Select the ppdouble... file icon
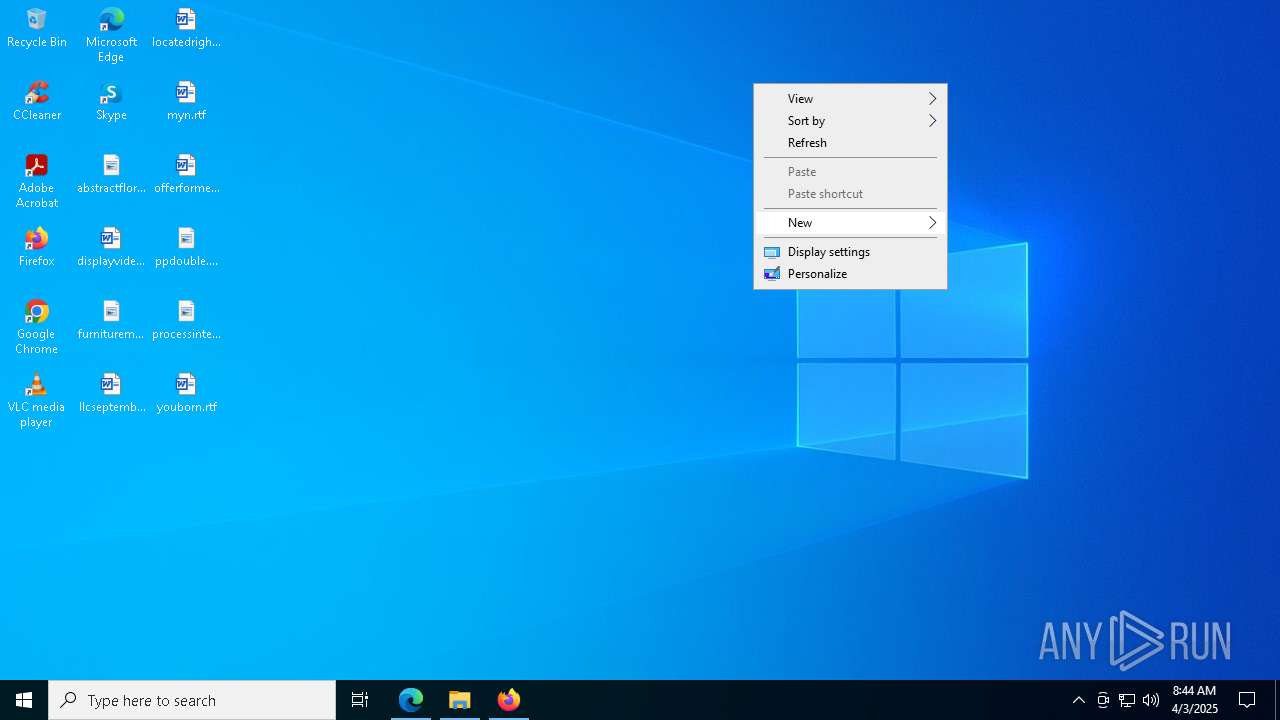The image size is (1280, 720). coord(186,247)
